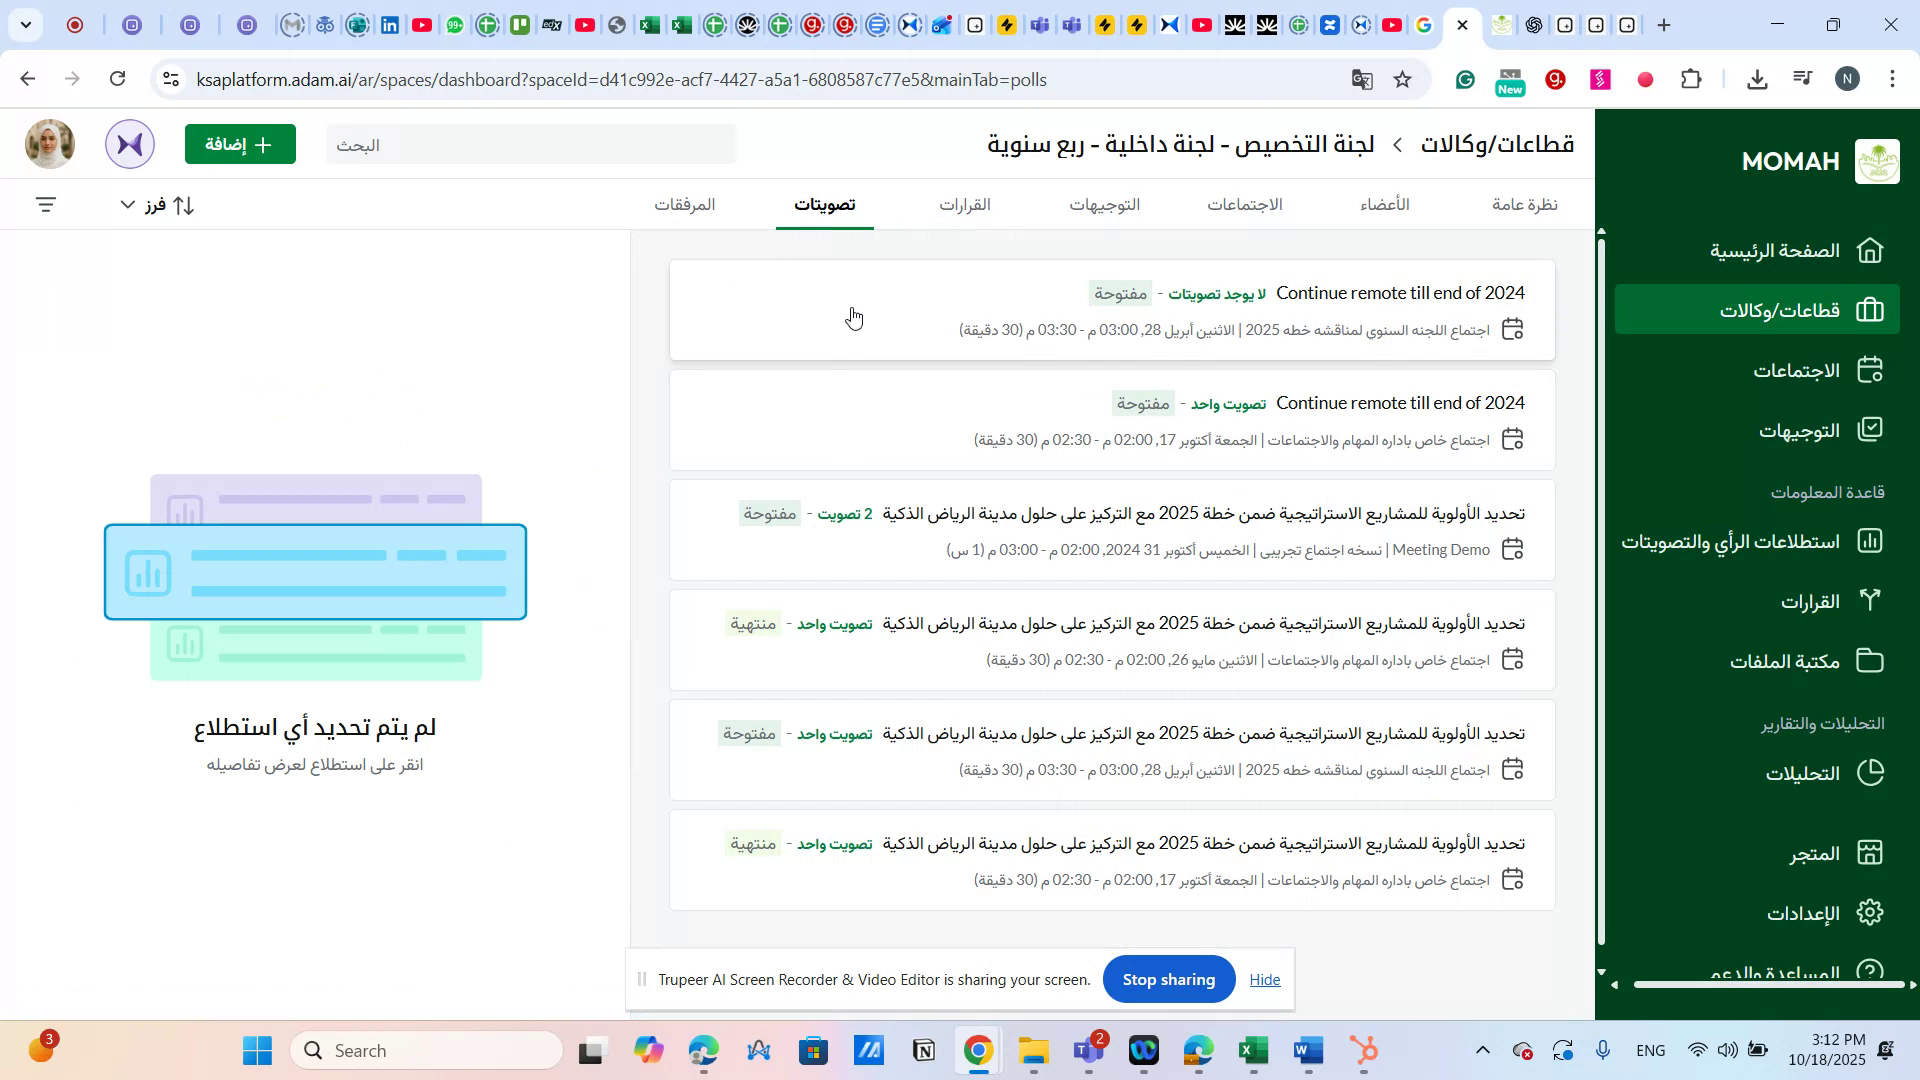
Task: Open الإعدادات settings icon in sidebar
Action: (x=1869, y=911)
